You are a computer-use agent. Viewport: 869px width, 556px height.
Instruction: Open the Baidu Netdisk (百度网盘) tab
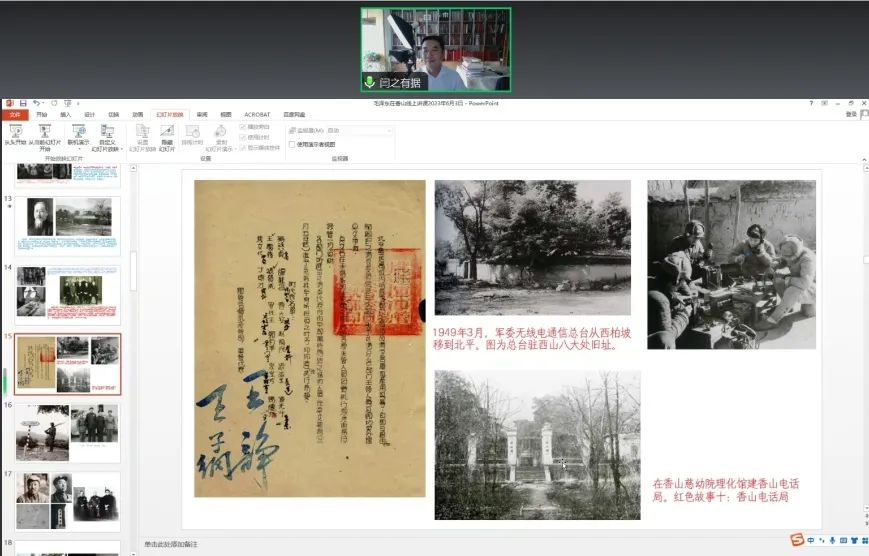pos(294,115)
